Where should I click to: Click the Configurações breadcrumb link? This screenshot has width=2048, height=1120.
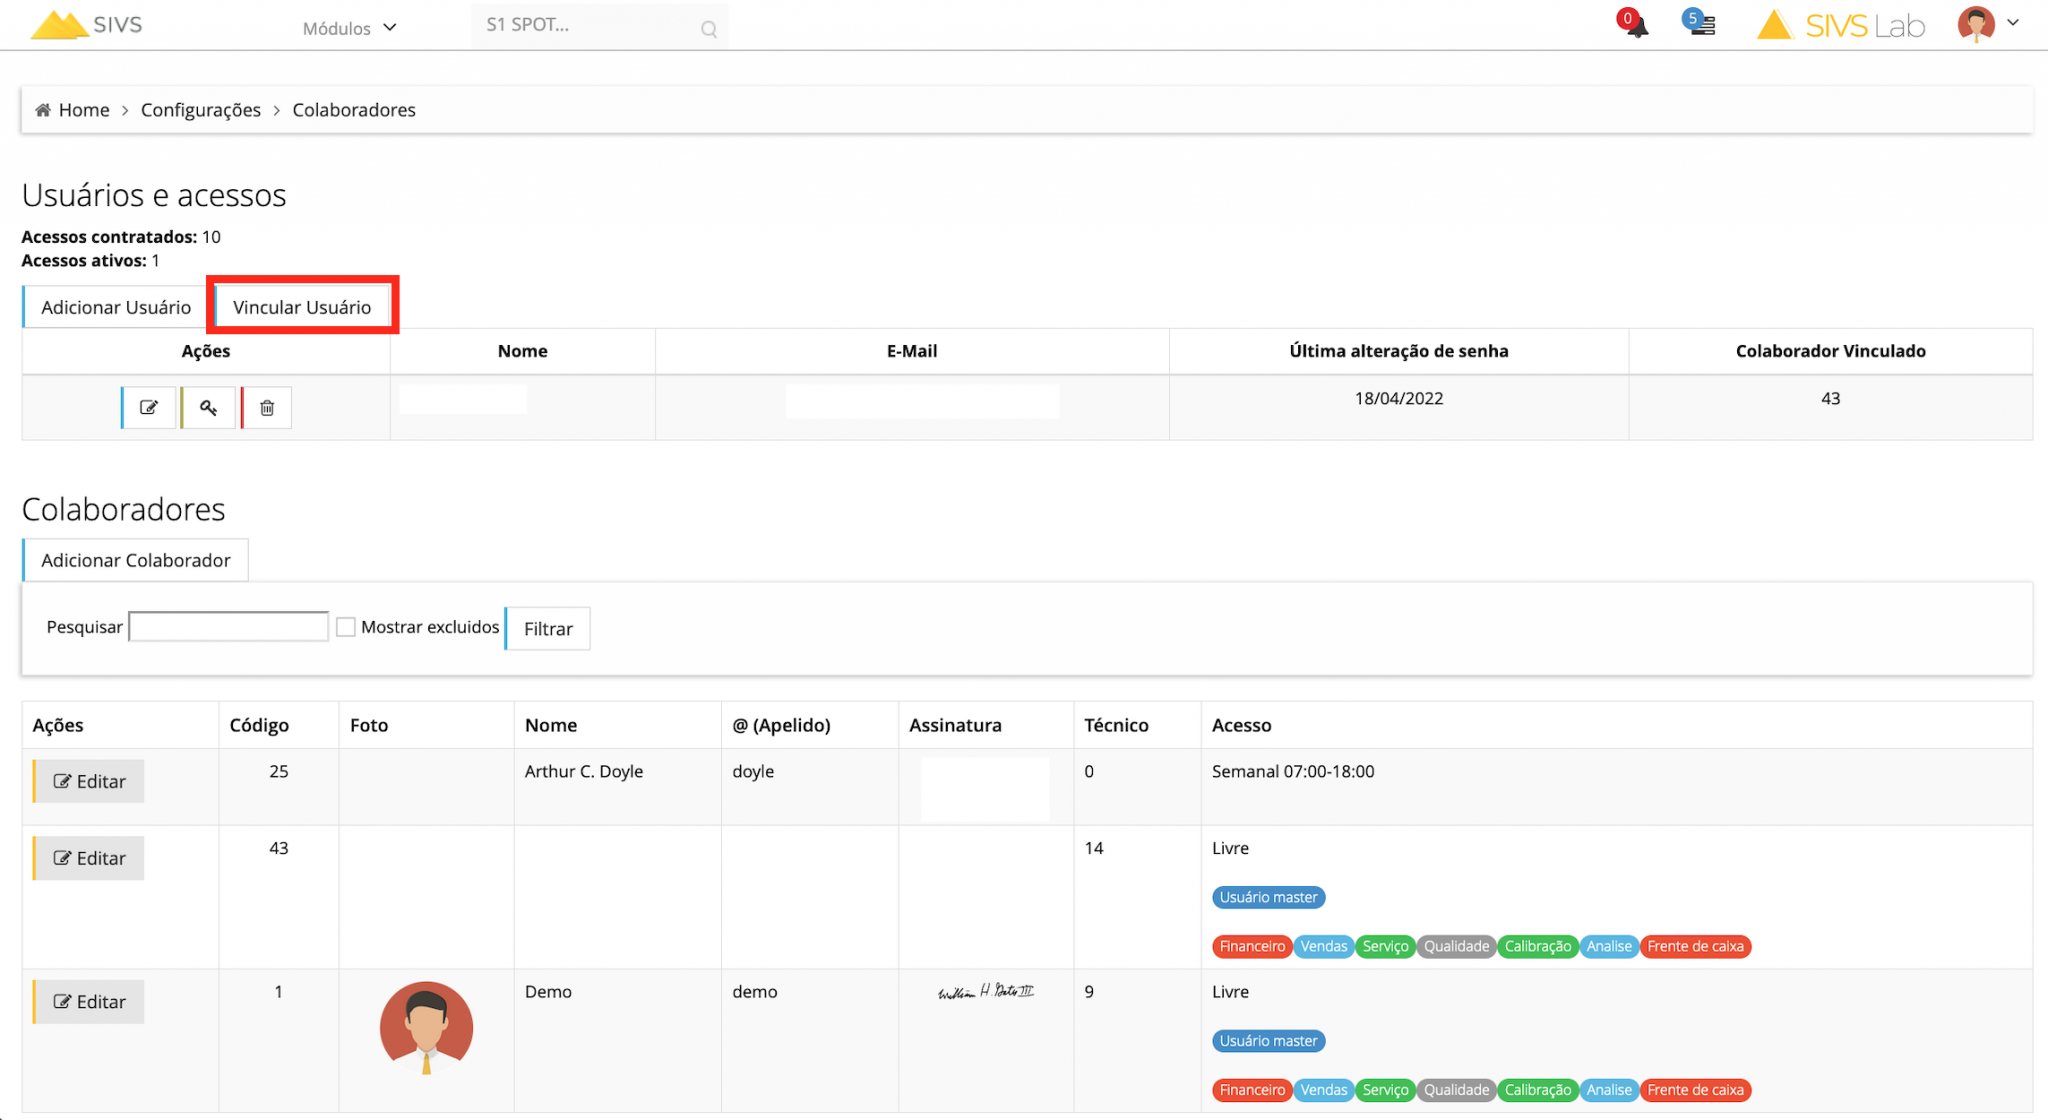click(200, 110)
